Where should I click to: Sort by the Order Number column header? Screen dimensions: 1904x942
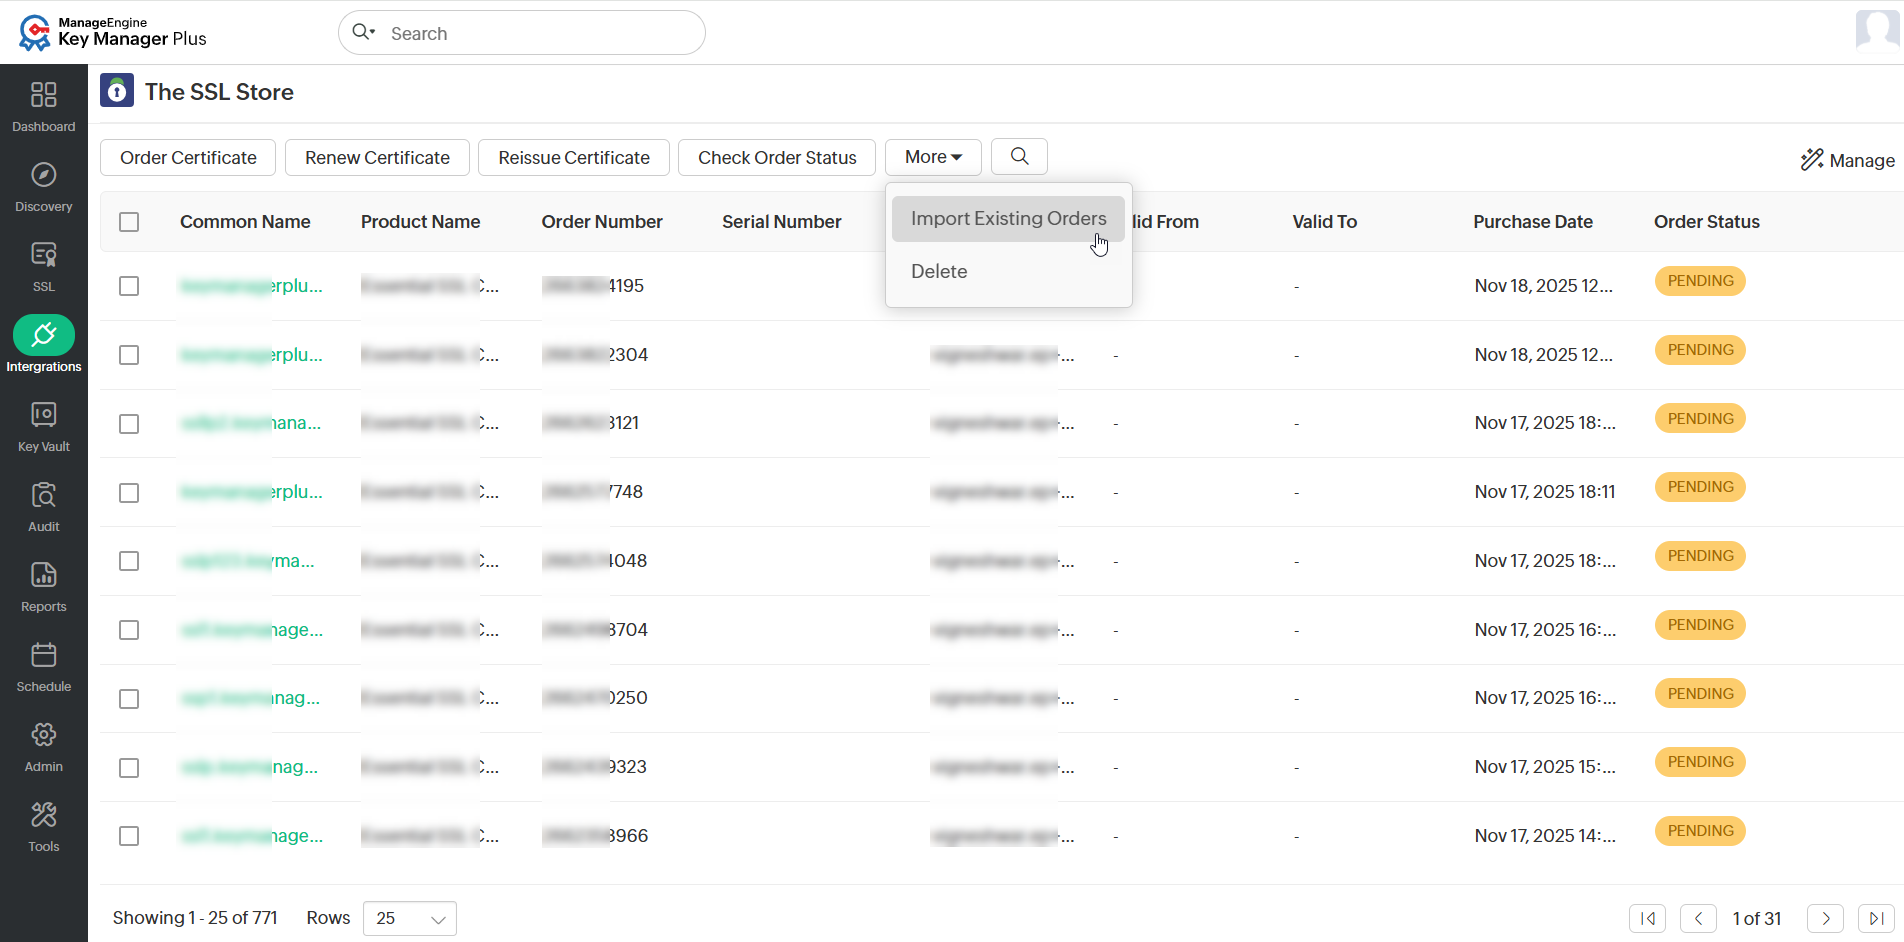click(602, 222)
